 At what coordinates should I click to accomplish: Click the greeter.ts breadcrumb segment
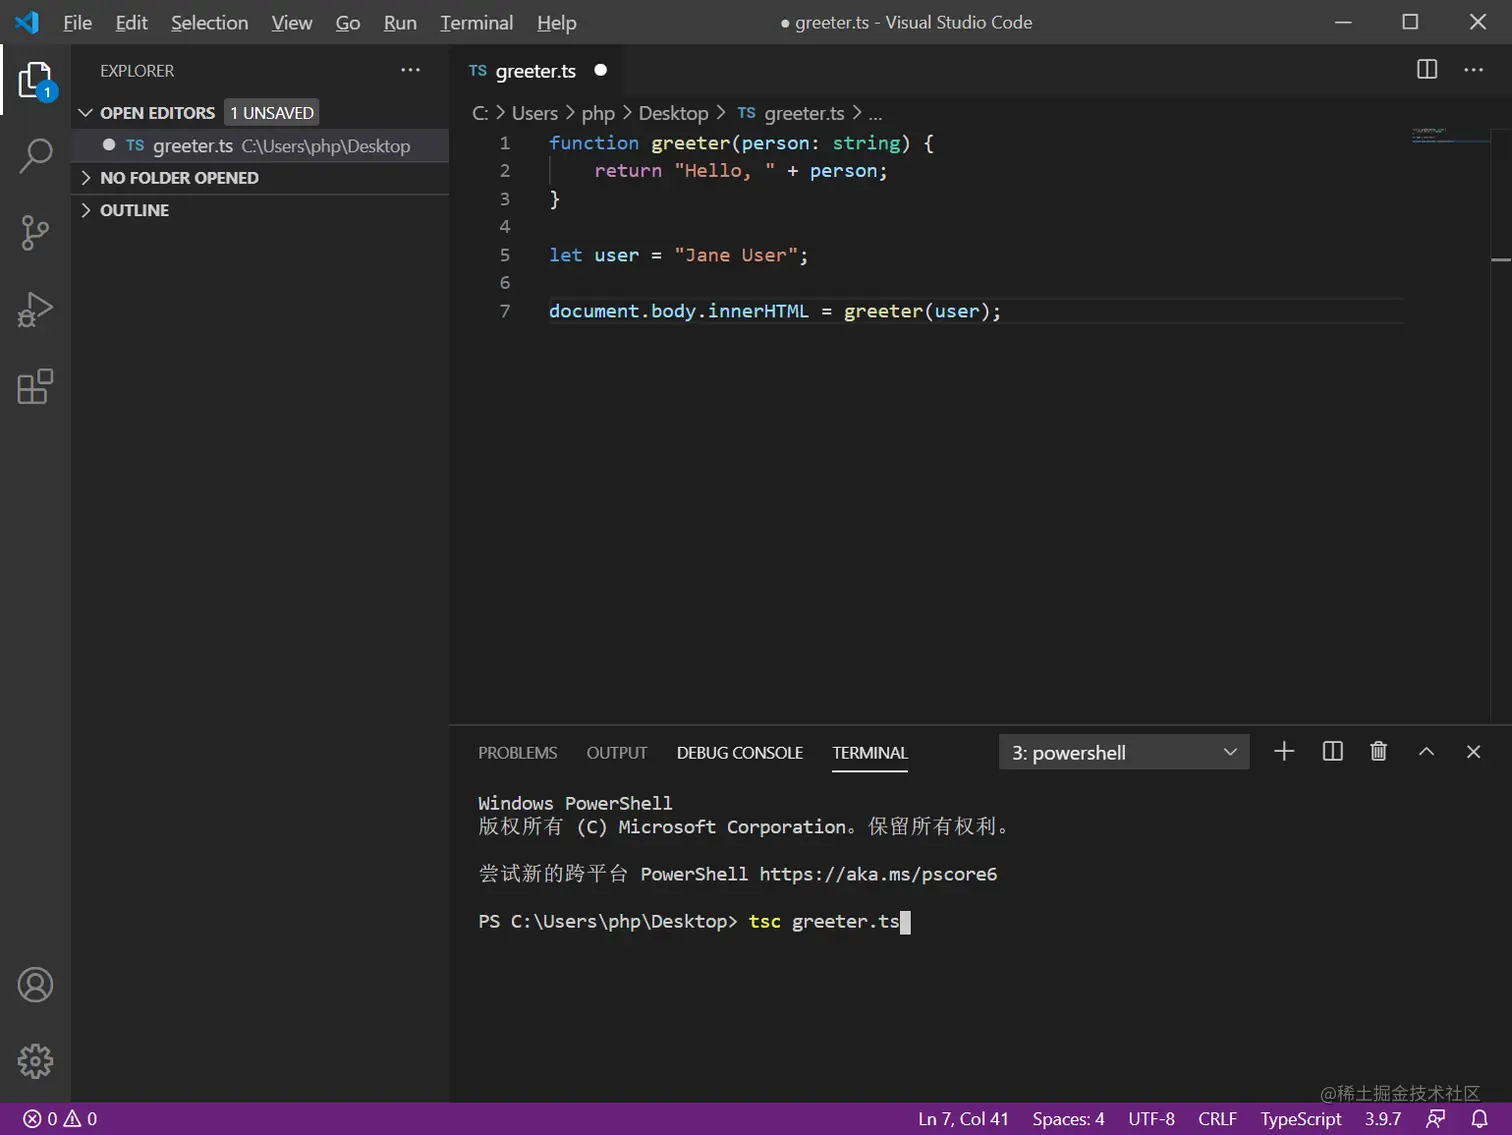(804, 114)
